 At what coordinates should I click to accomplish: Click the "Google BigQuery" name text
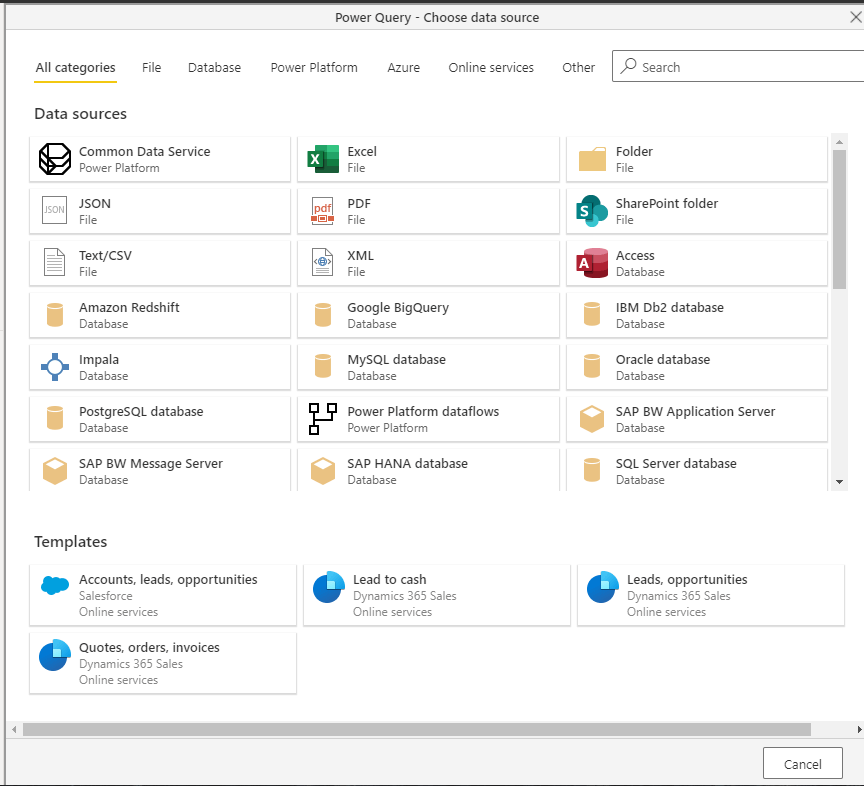[398, 308]
